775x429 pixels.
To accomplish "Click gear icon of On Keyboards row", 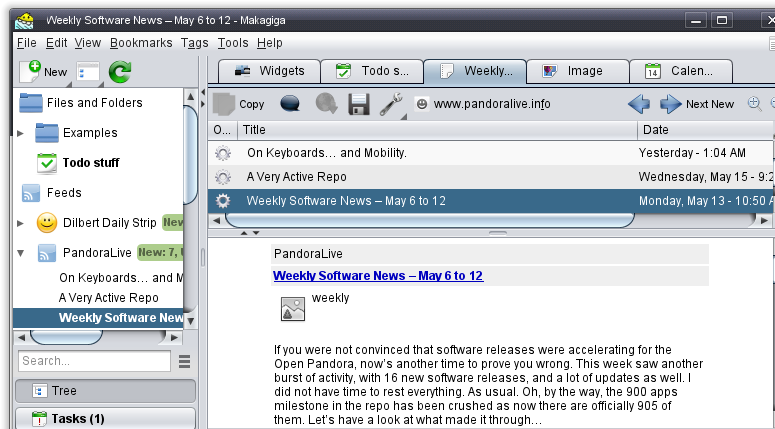I will click(x=223, y=153).
